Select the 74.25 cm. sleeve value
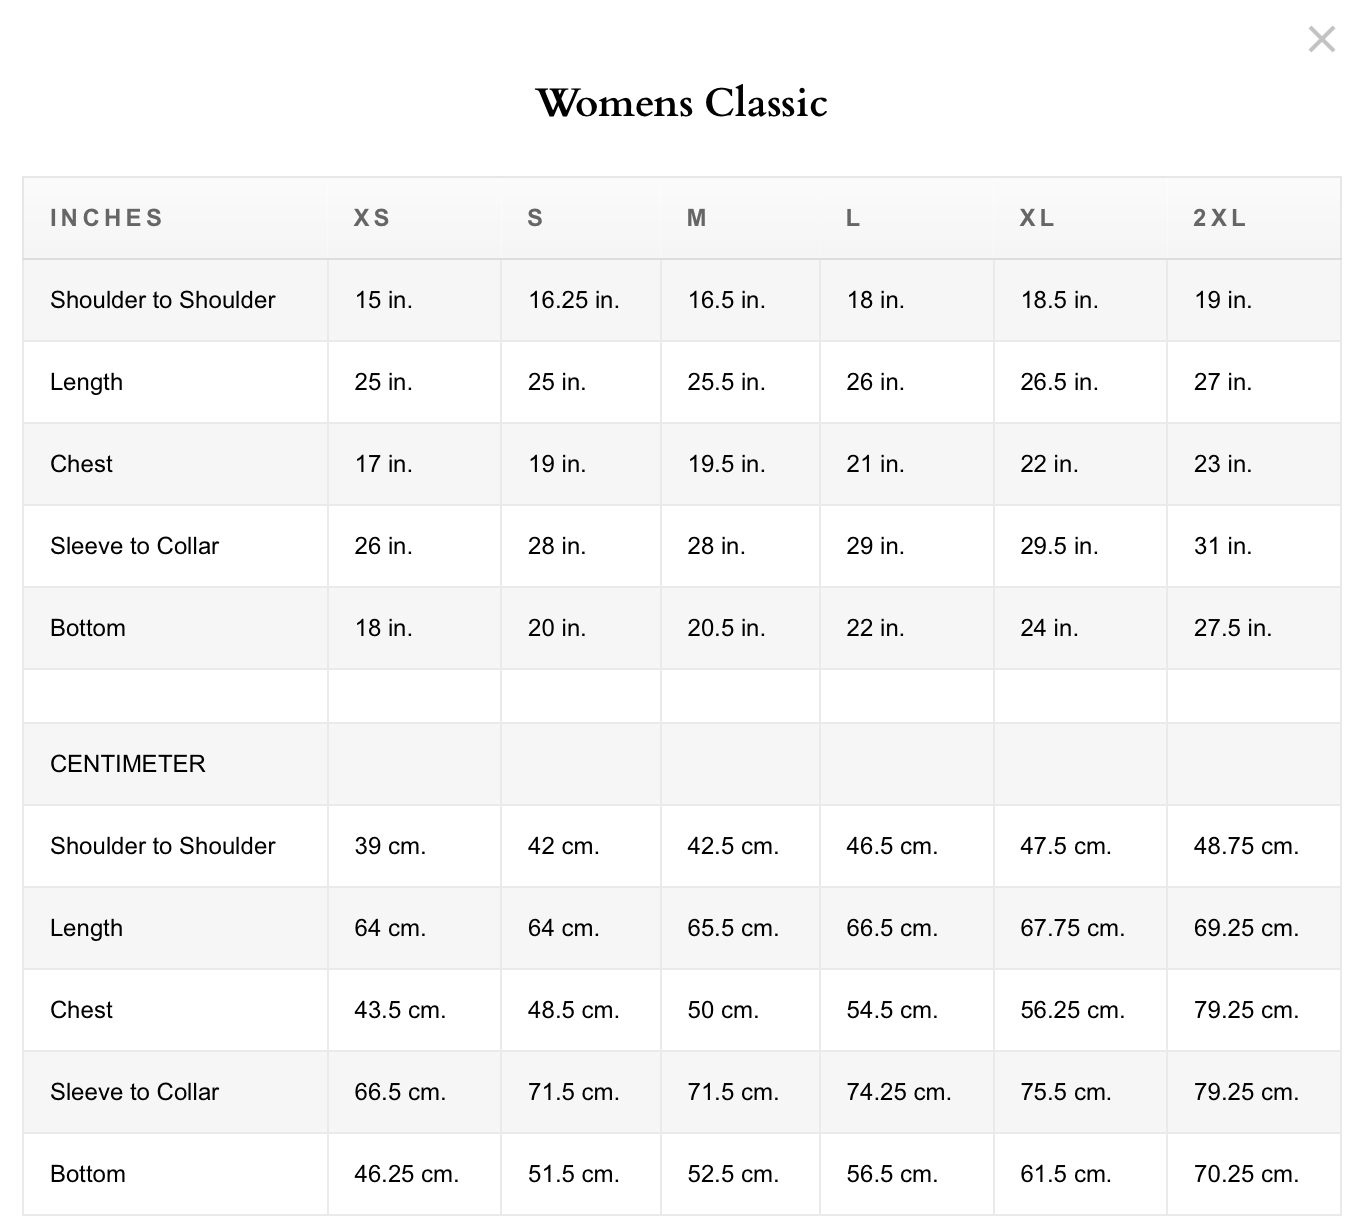This screenshot has width=1364, height=1232. (898, 1092)
